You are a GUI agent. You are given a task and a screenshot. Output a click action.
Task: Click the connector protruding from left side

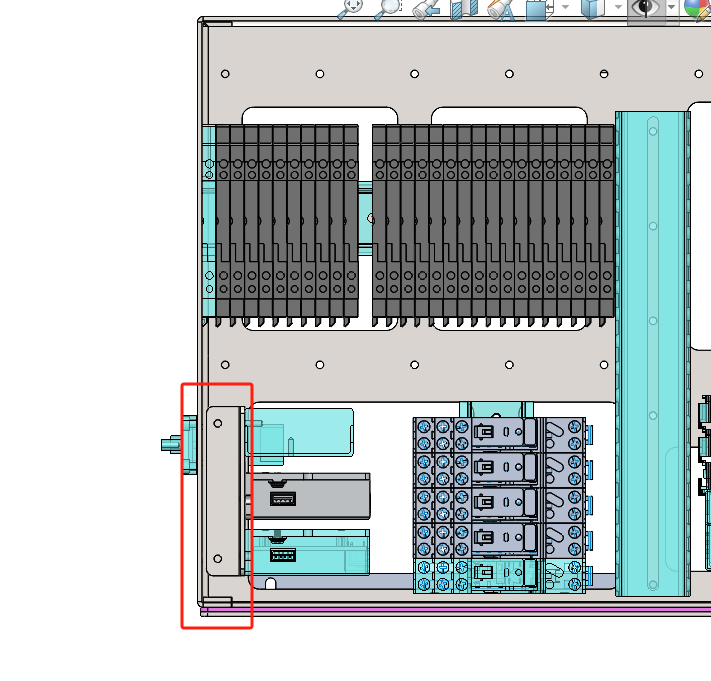[171, 443]
